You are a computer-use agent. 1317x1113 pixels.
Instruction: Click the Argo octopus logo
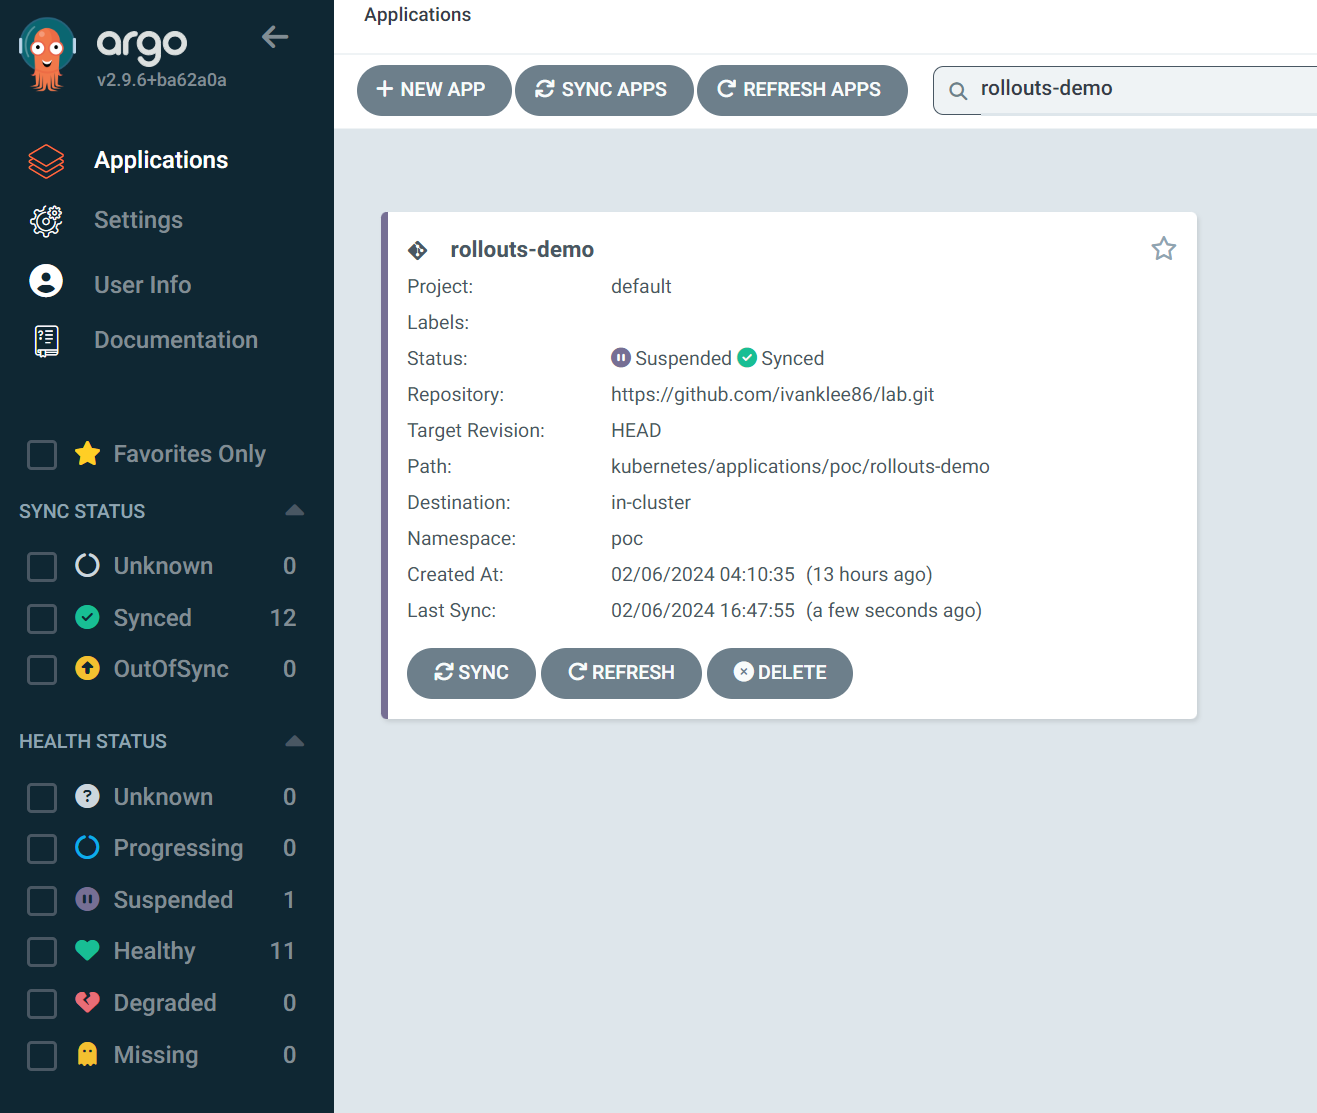(x=47, y=54)
